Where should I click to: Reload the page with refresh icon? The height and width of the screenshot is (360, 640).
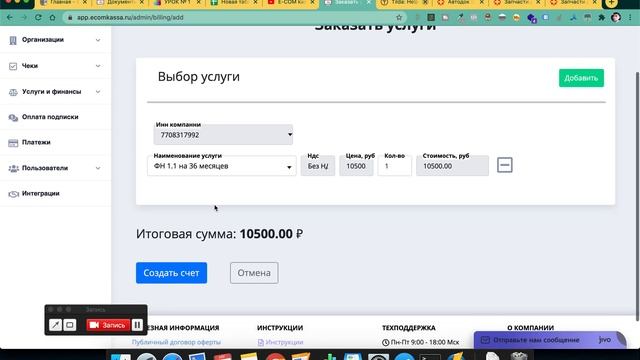point(38,18)
